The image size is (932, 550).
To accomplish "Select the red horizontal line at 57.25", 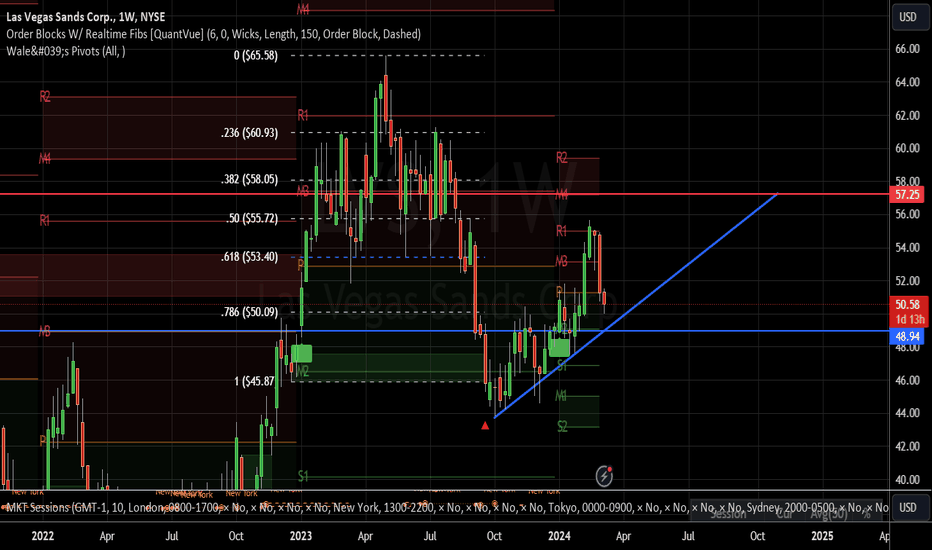I will [445, 194].
